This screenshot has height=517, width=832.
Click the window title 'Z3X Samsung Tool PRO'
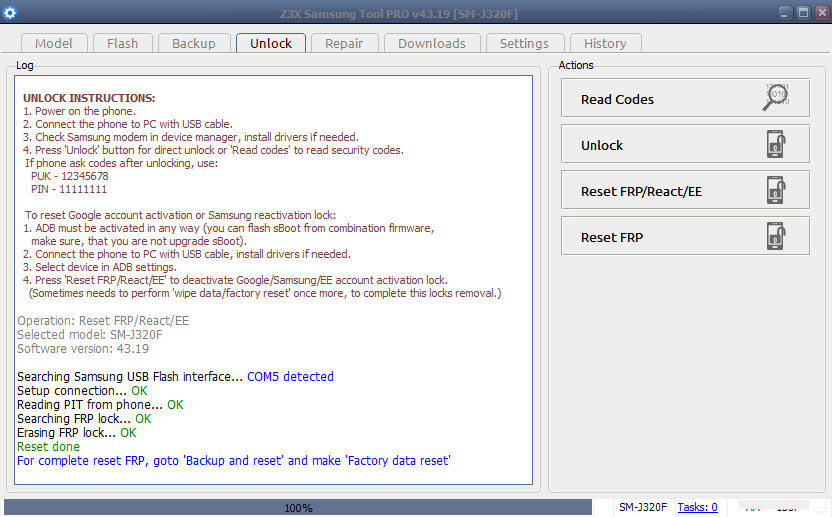pos(399,14)
